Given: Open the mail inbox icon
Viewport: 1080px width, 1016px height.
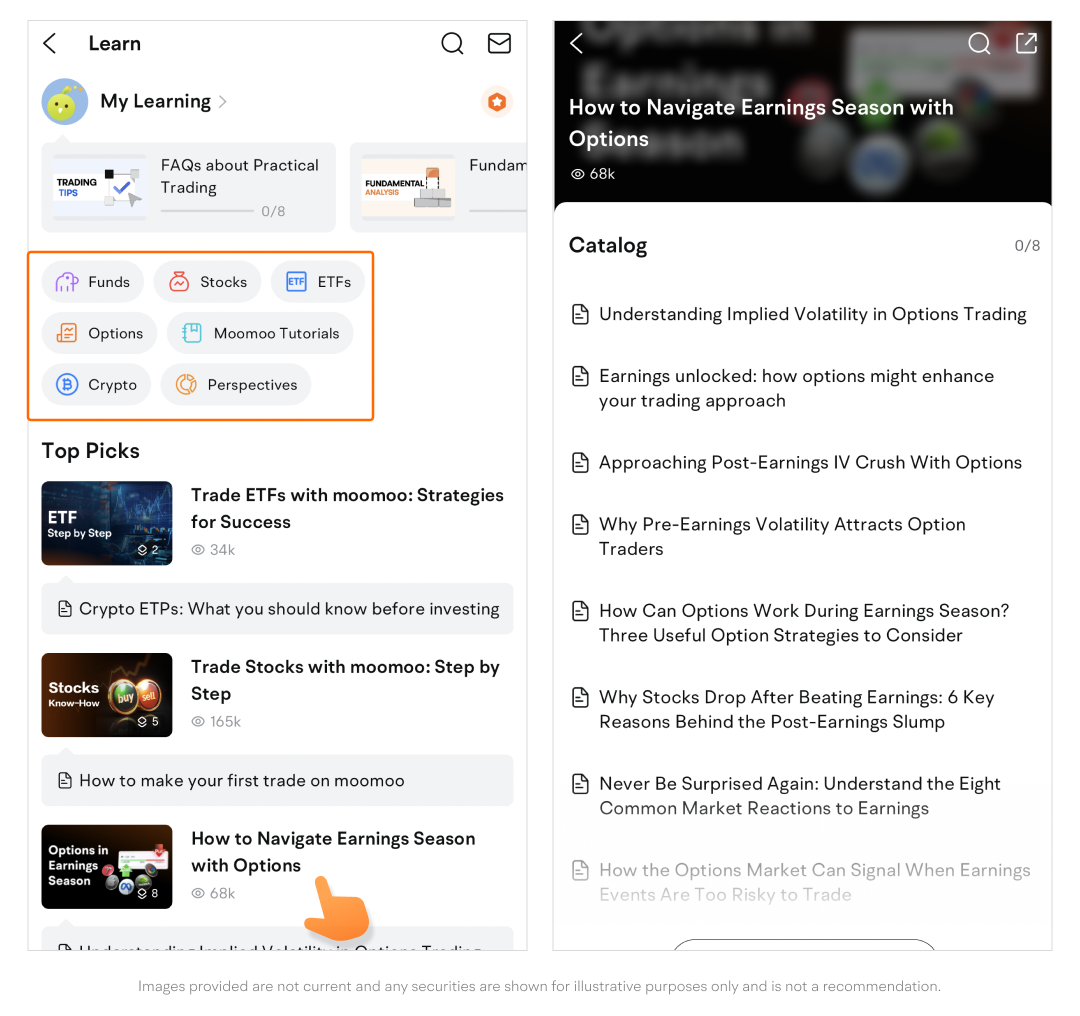Looking at the screenshot, I should tap(499, 43).
